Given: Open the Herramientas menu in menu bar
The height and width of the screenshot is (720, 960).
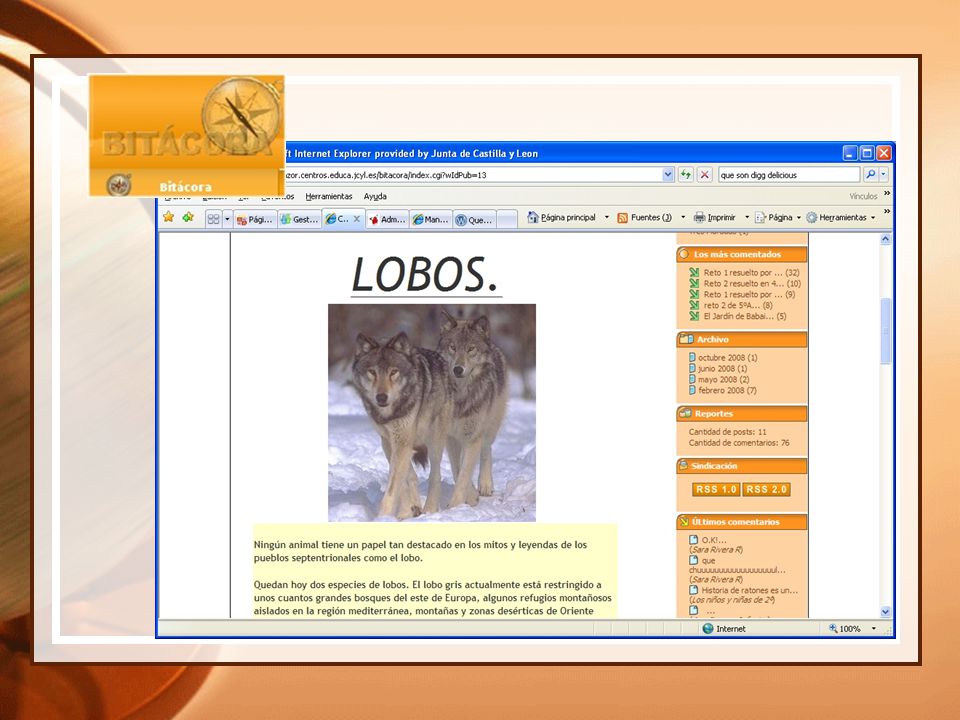Looking at the screenshot, I should coord(329,197).
